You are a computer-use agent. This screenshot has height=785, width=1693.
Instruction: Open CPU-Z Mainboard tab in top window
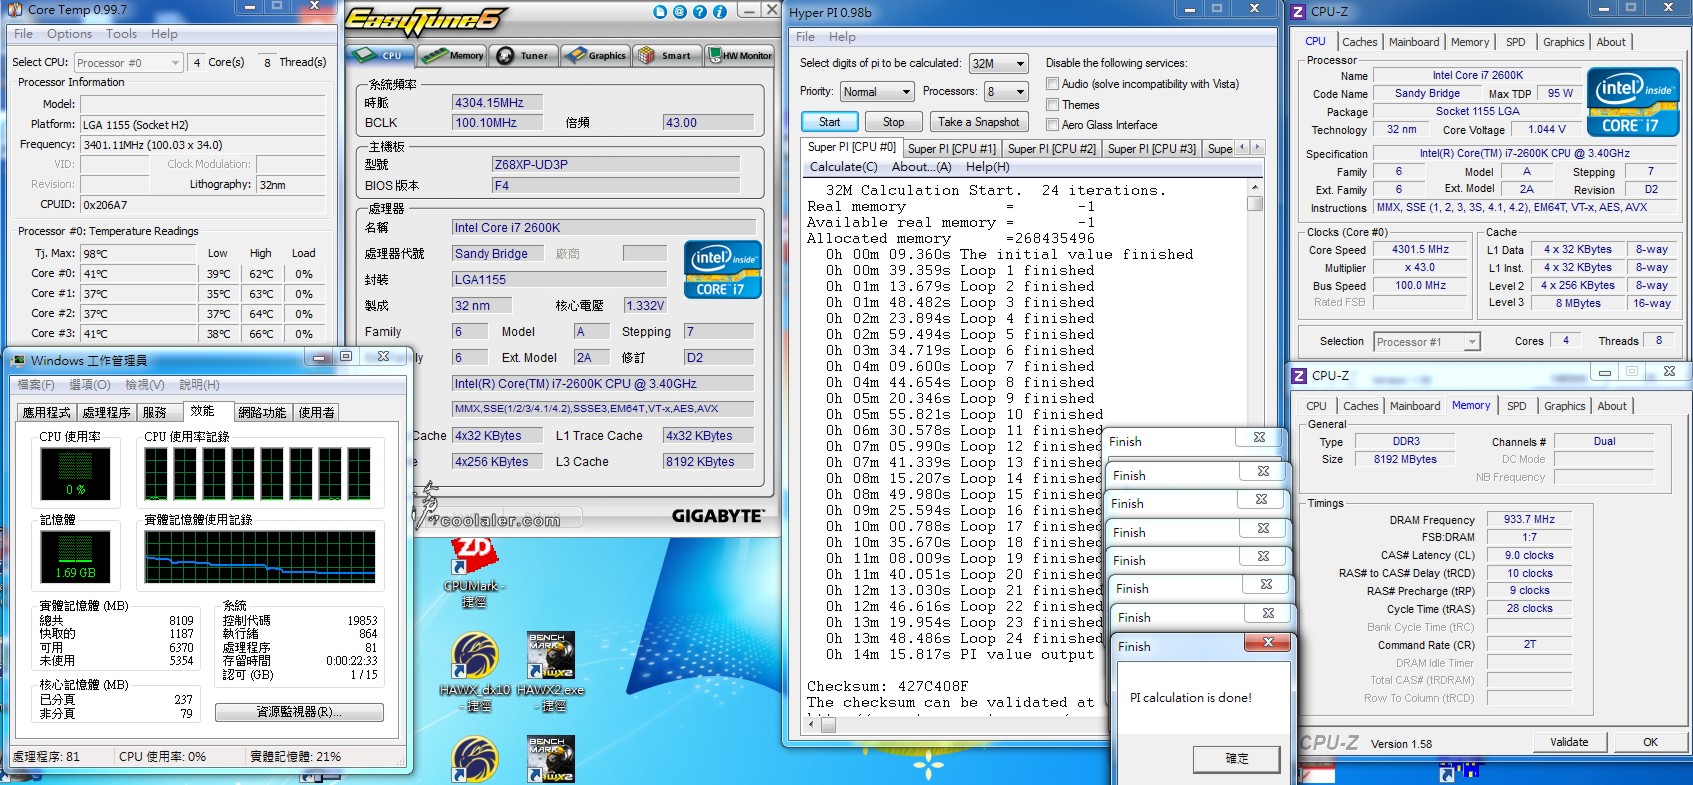(x=1414, y=42)
